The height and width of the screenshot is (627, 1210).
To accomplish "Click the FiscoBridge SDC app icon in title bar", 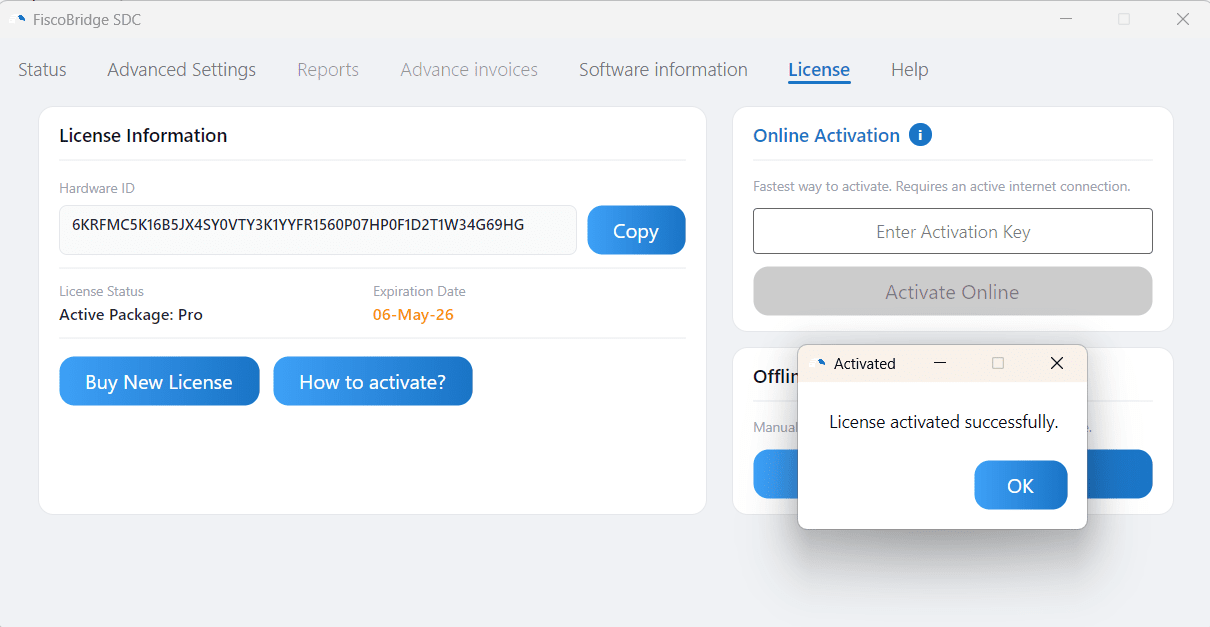I will coord(17,19).
